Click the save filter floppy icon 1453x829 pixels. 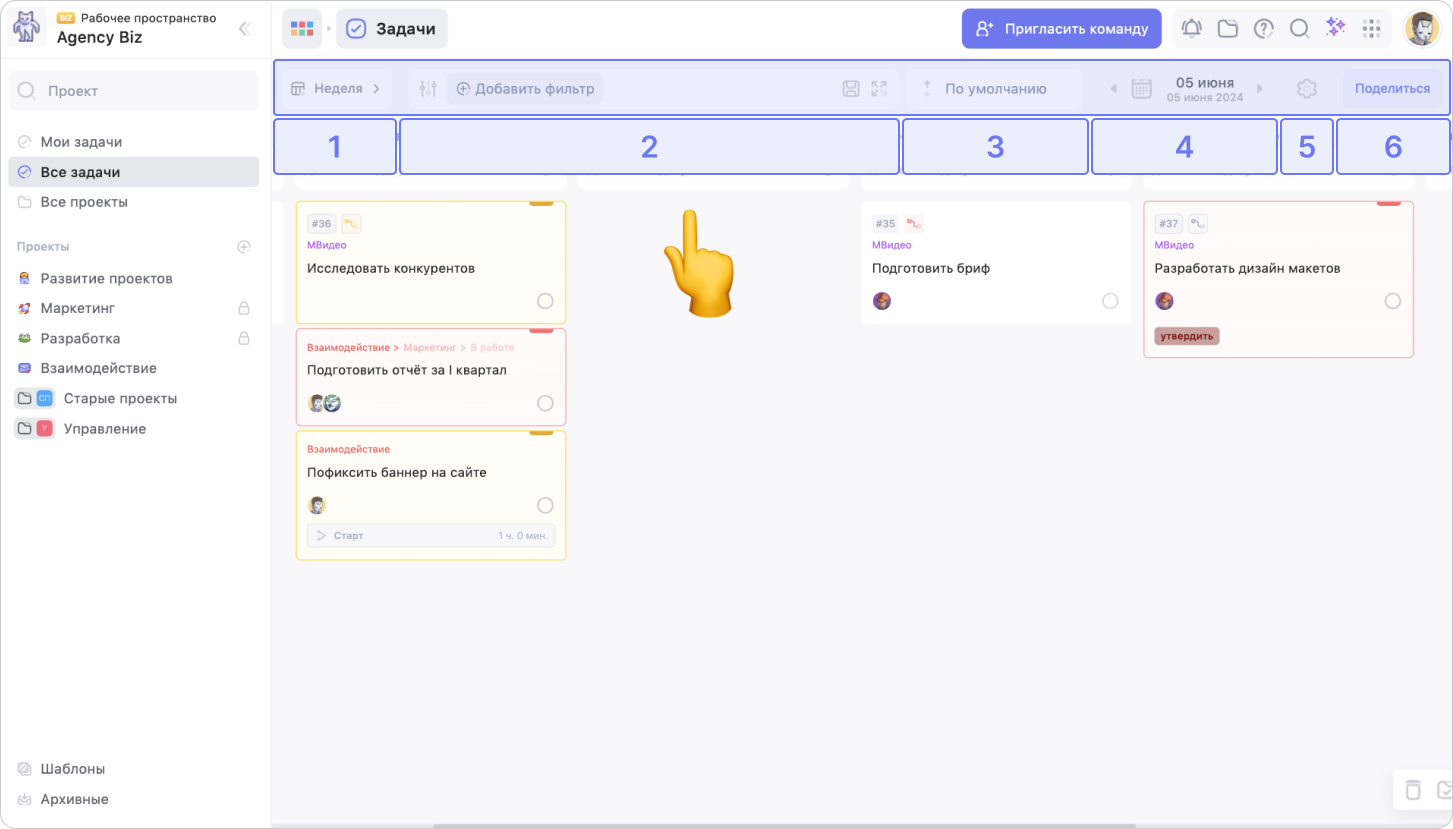tap(851, 89)
